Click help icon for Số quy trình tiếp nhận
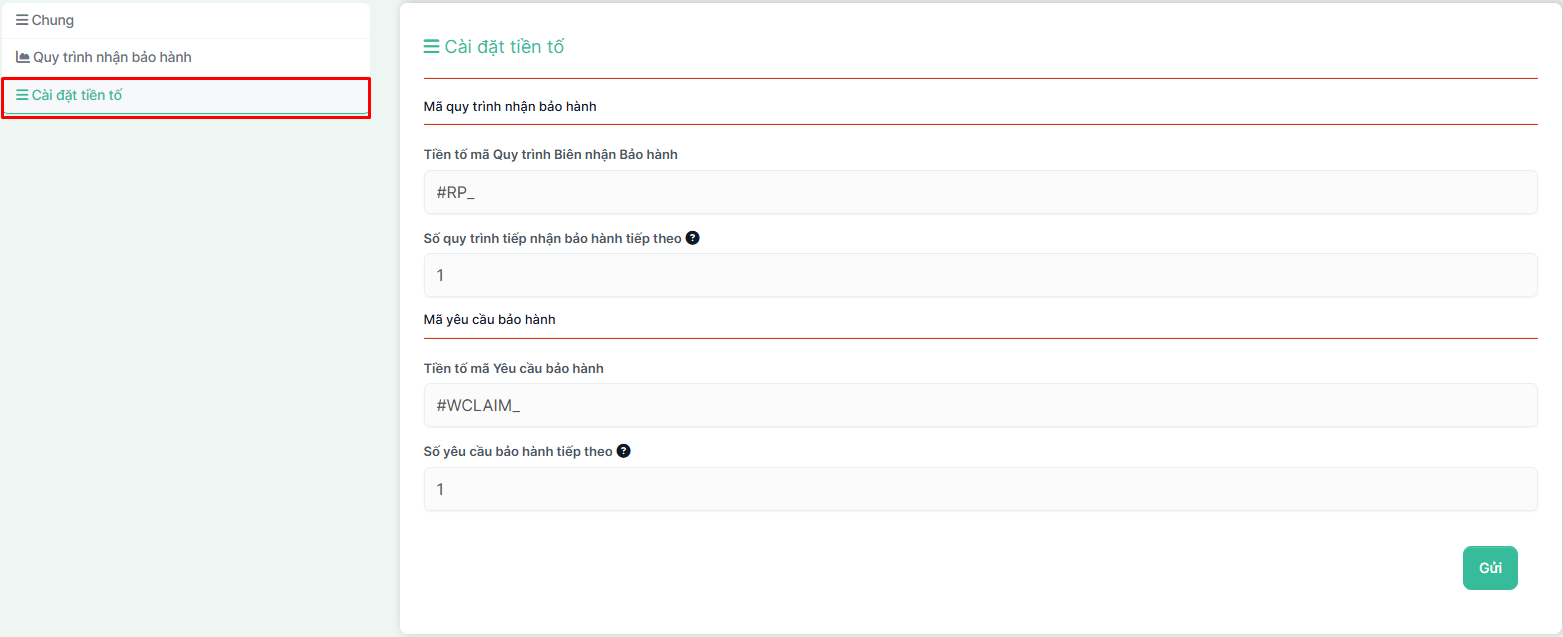Viewport: 1563px width, 637px height. tap(692, 238)
